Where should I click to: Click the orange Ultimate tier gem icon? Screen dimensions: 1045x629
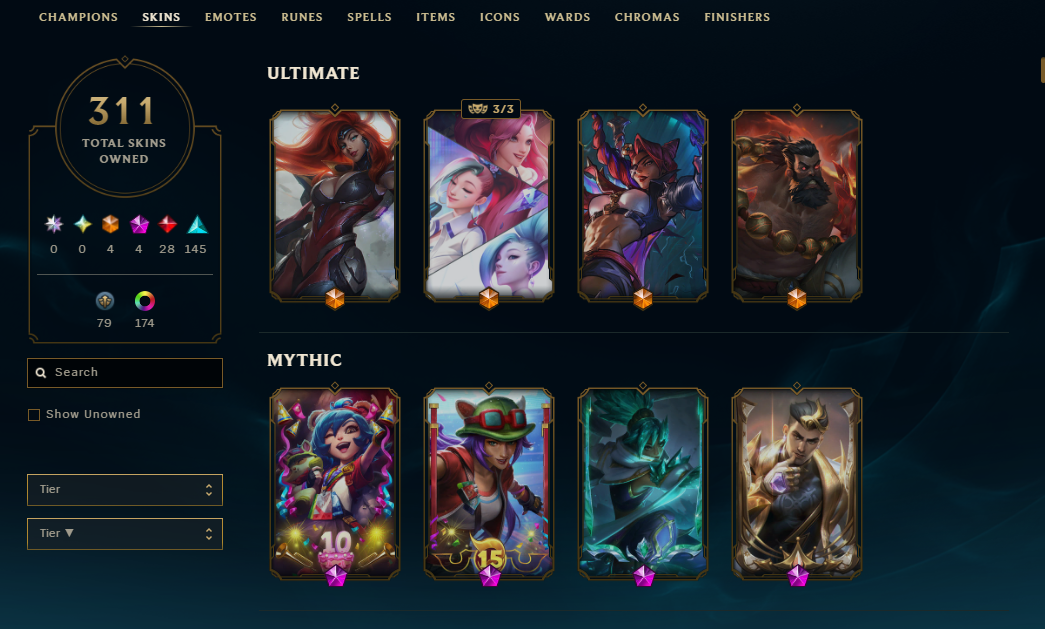coord(111,225)
